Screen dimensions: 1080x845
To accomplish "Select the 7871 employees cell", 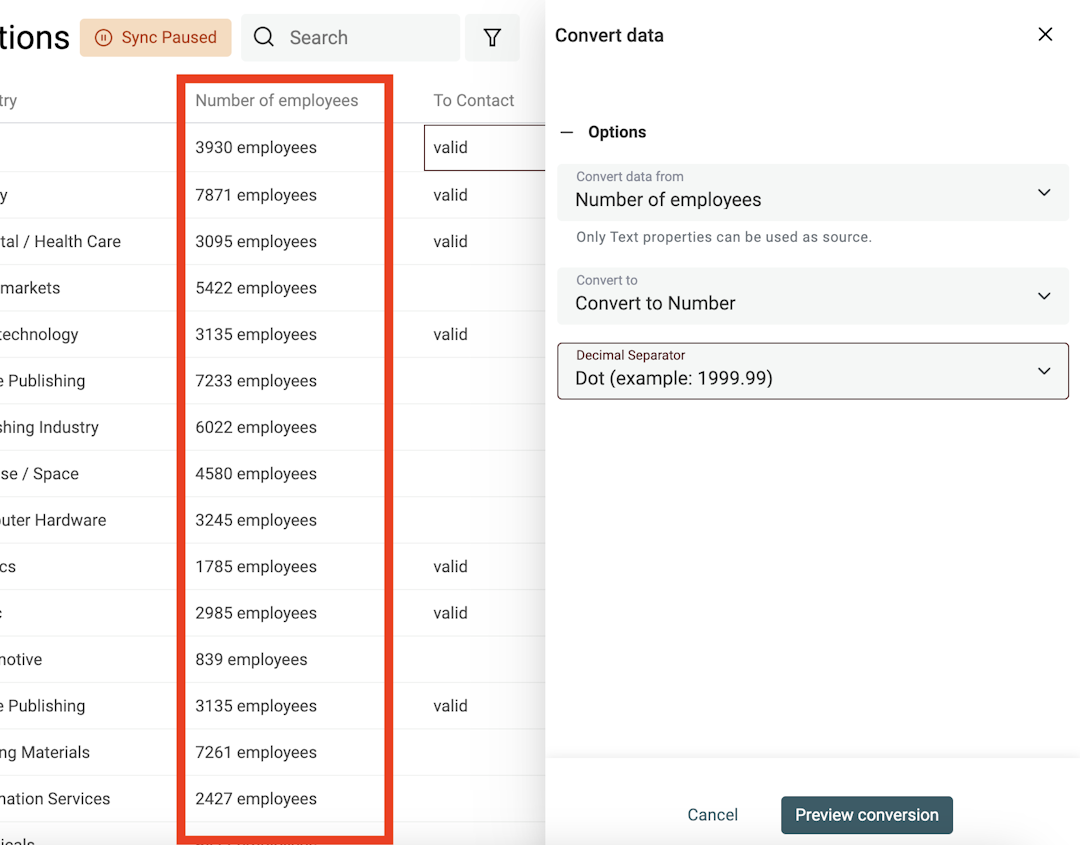I will coord(256,194).
